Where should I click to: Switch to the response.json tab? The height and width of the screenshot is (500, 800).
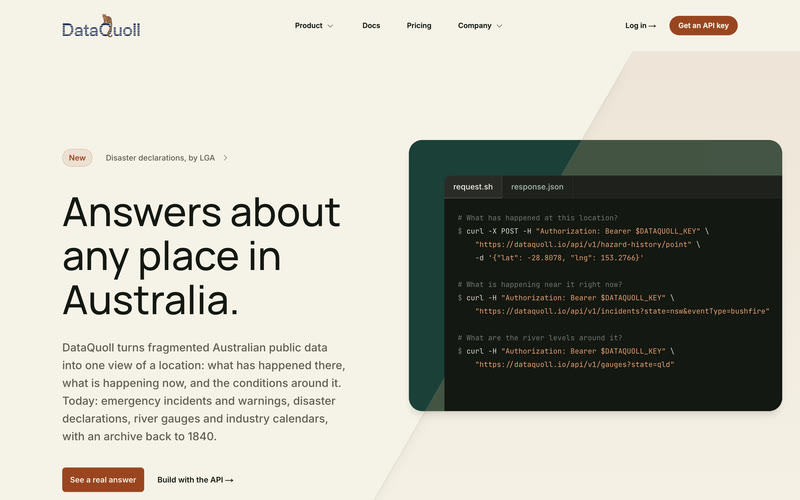[x=537, y=187]
